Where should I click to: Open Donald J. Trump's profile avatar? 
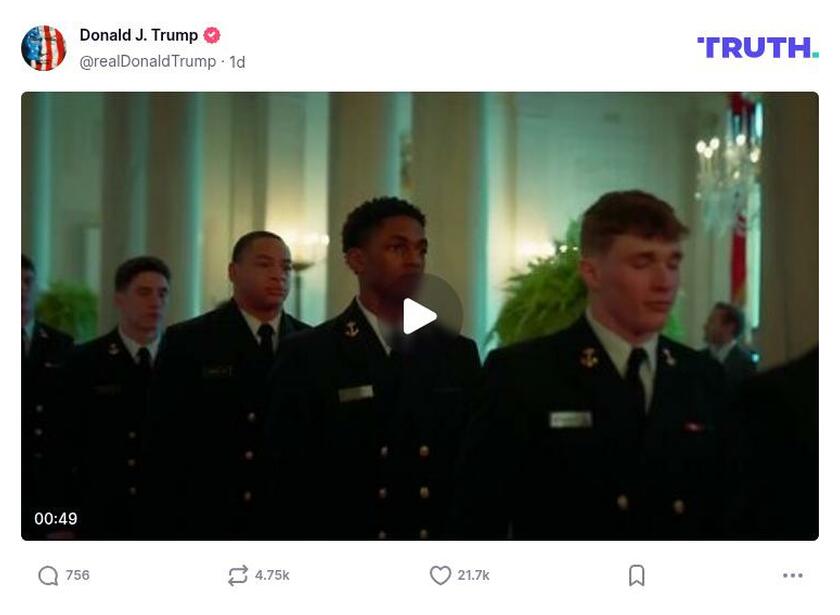(41, 43)
